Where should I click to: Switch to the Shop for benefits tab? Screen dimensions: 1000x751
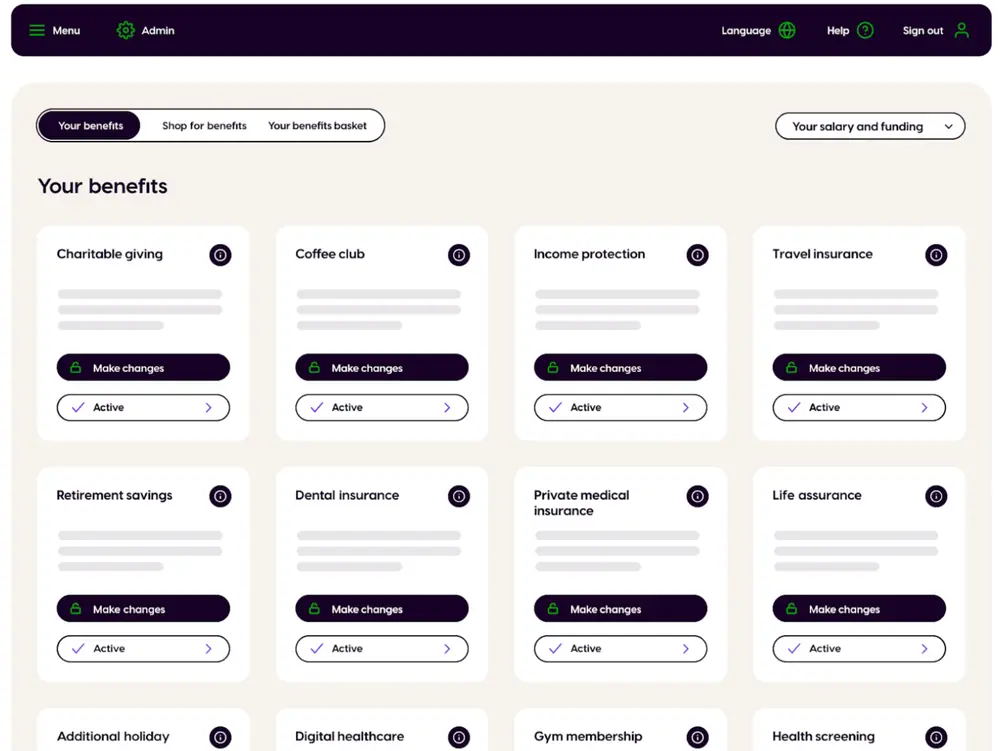(x=204, y=126)
